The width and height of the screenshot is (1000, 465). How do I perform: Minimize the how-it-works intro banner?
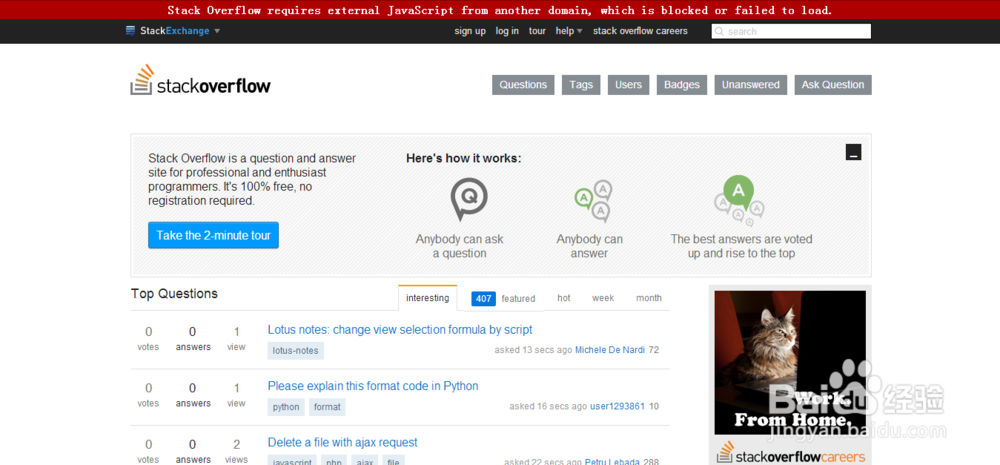(x=853, y=152)
